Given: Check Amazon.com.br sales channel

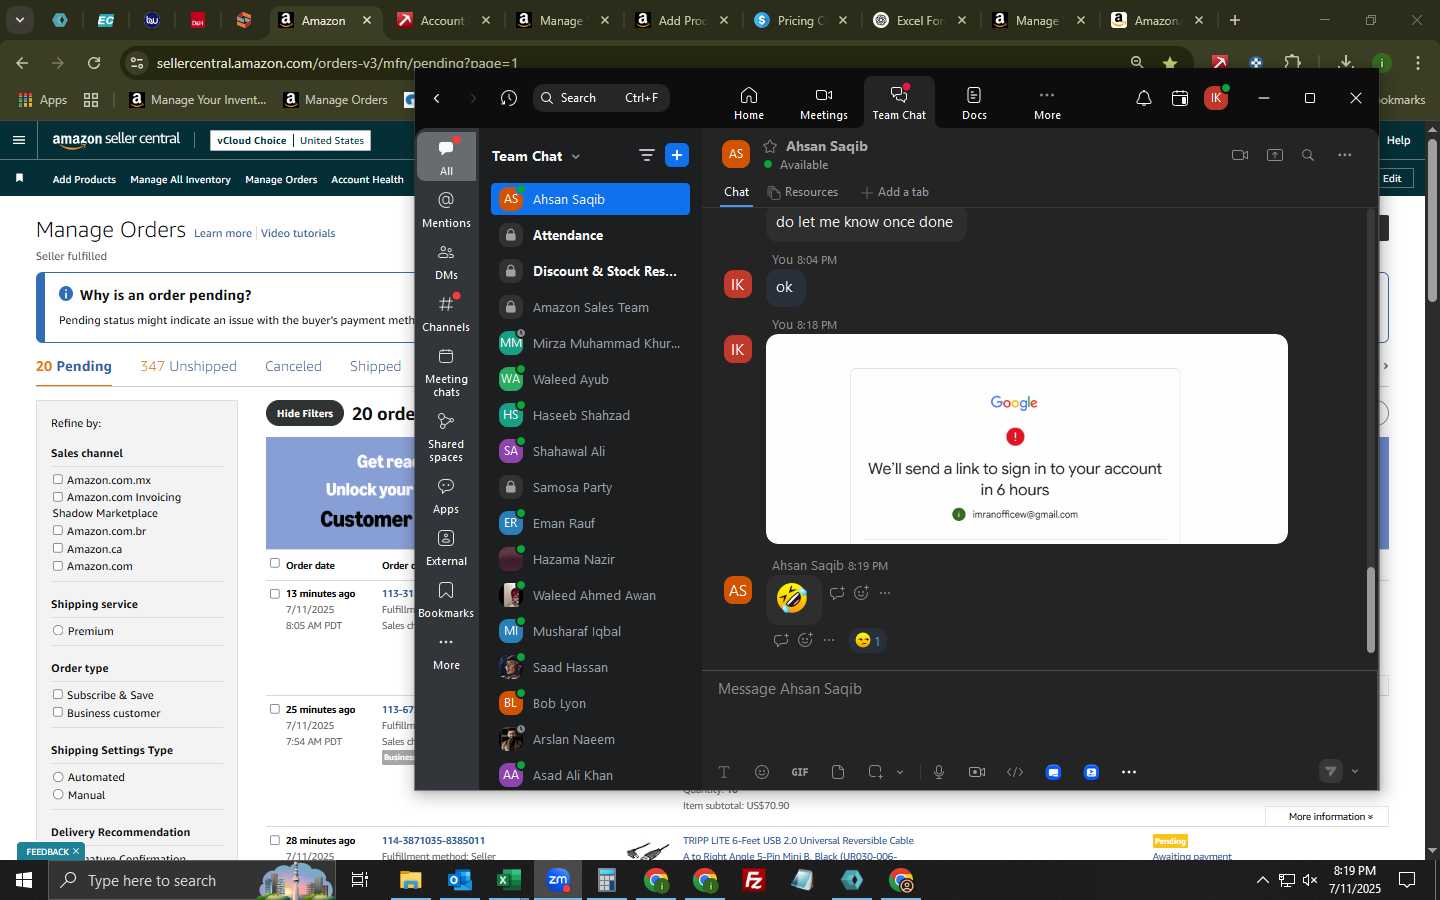Looking at the screenshot, I should [x=58, y=531].
